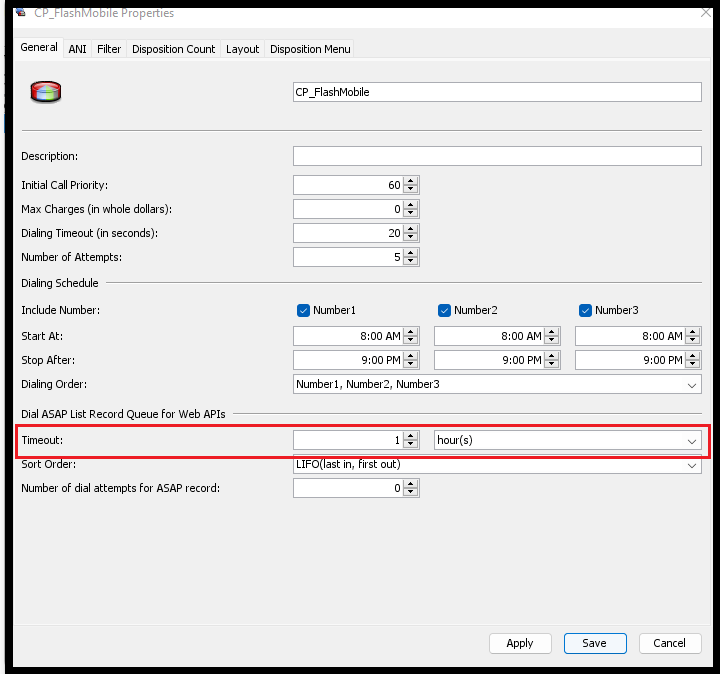Viewport: 720px width, 674px height.
Task: Click the Number of Attempts field showing 5
Action: [349, 257]
